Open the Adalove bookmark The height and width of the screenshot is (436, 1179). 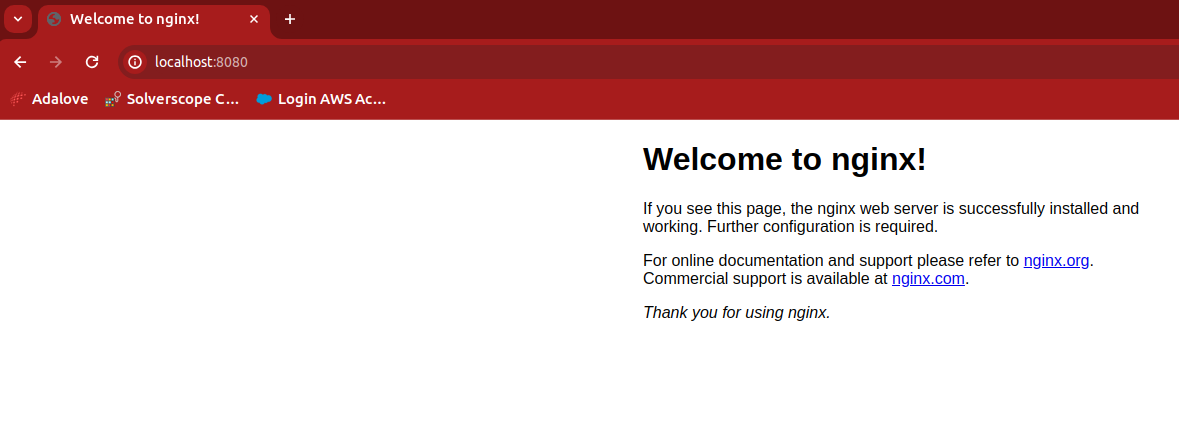pyautogui.click(x=50, y=99)
